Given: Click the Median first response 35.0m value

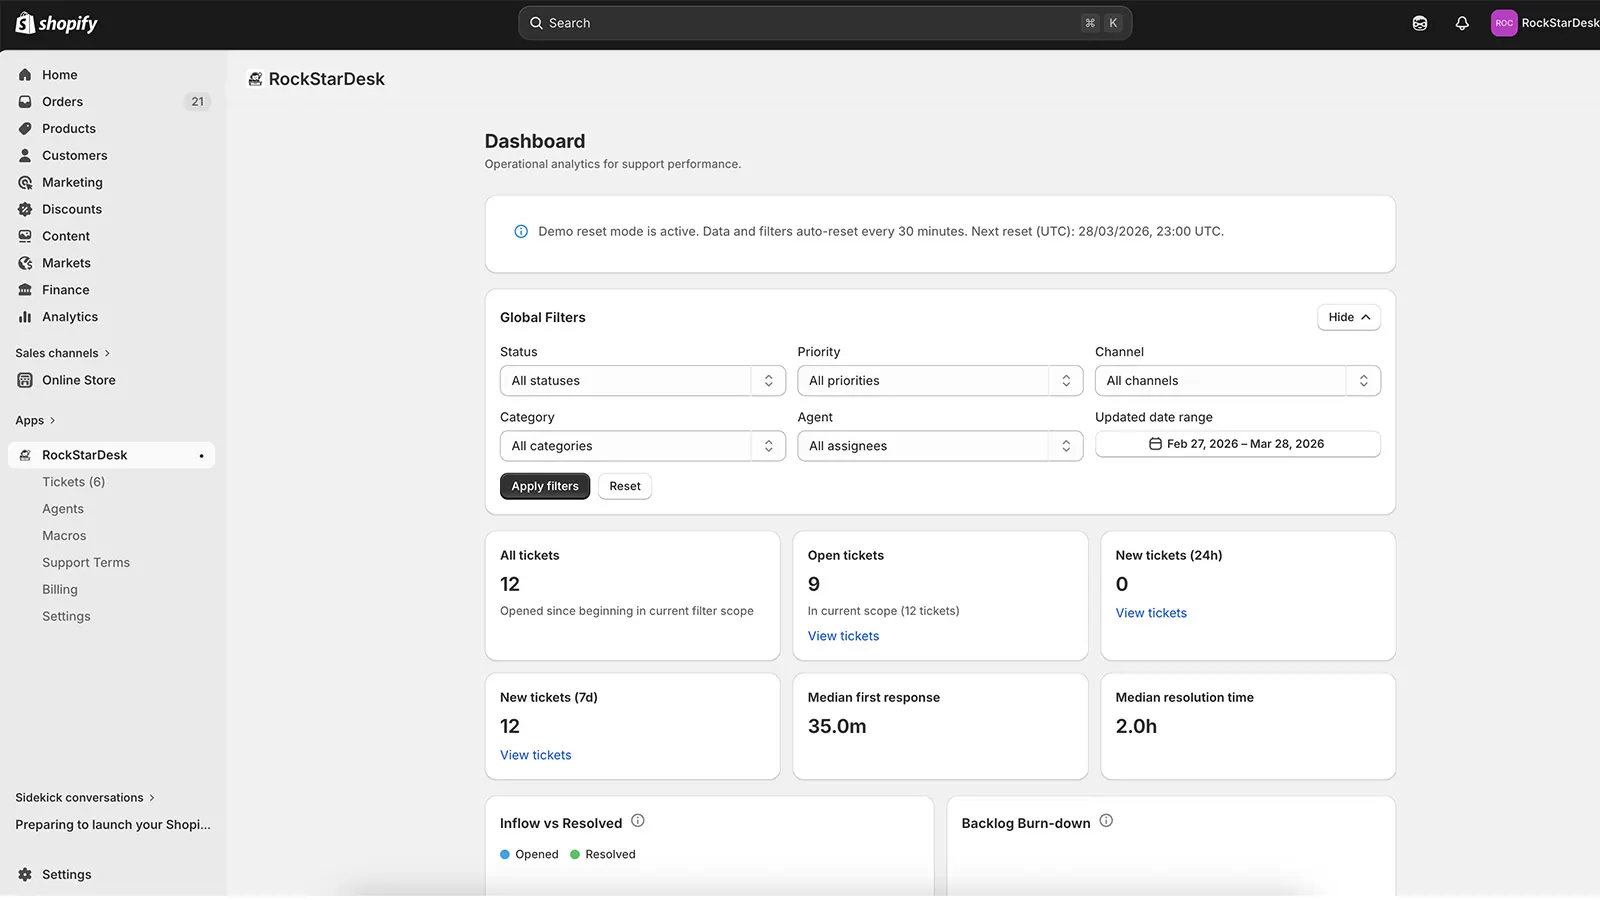Looking at the screenshot, I should (x=837, y=727).
